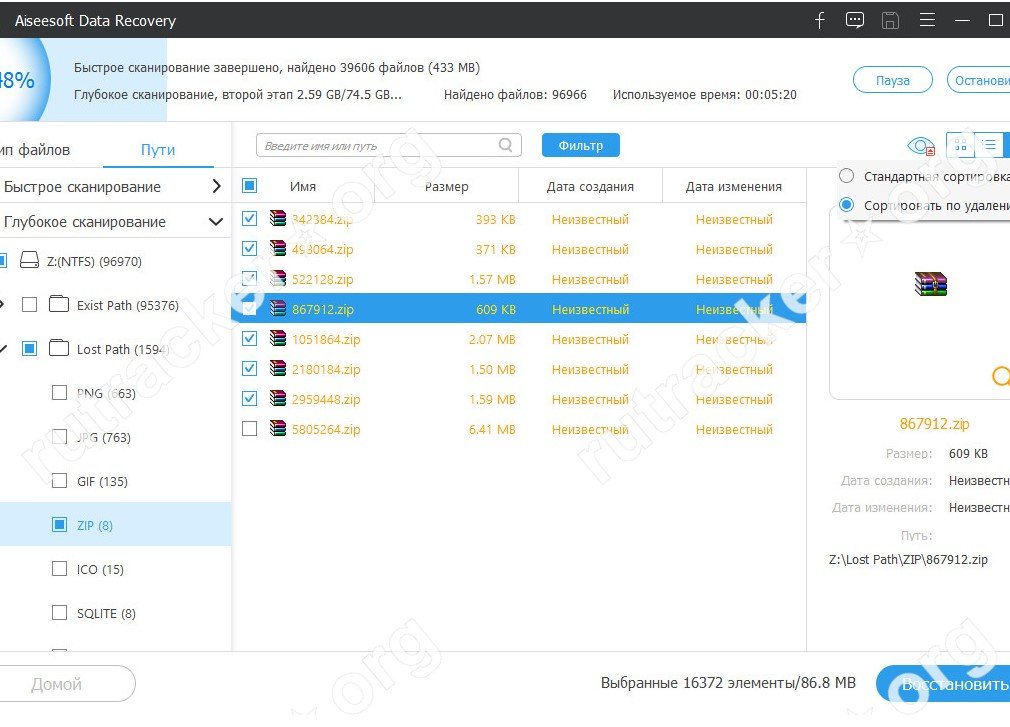Viewport: 1010px width, 727px height.
Task: Click the 393 KB size cell
Action: pos(495,220)
